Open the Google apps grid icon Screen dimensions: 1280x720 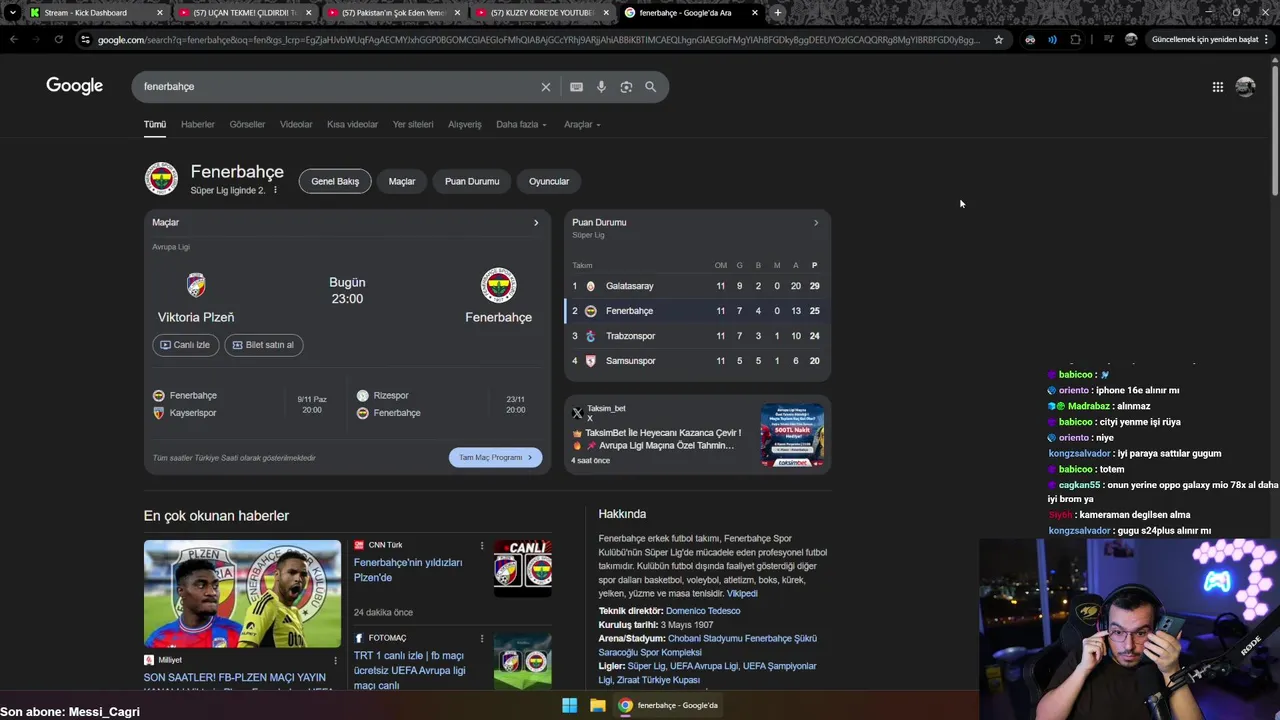point(1217,87)
